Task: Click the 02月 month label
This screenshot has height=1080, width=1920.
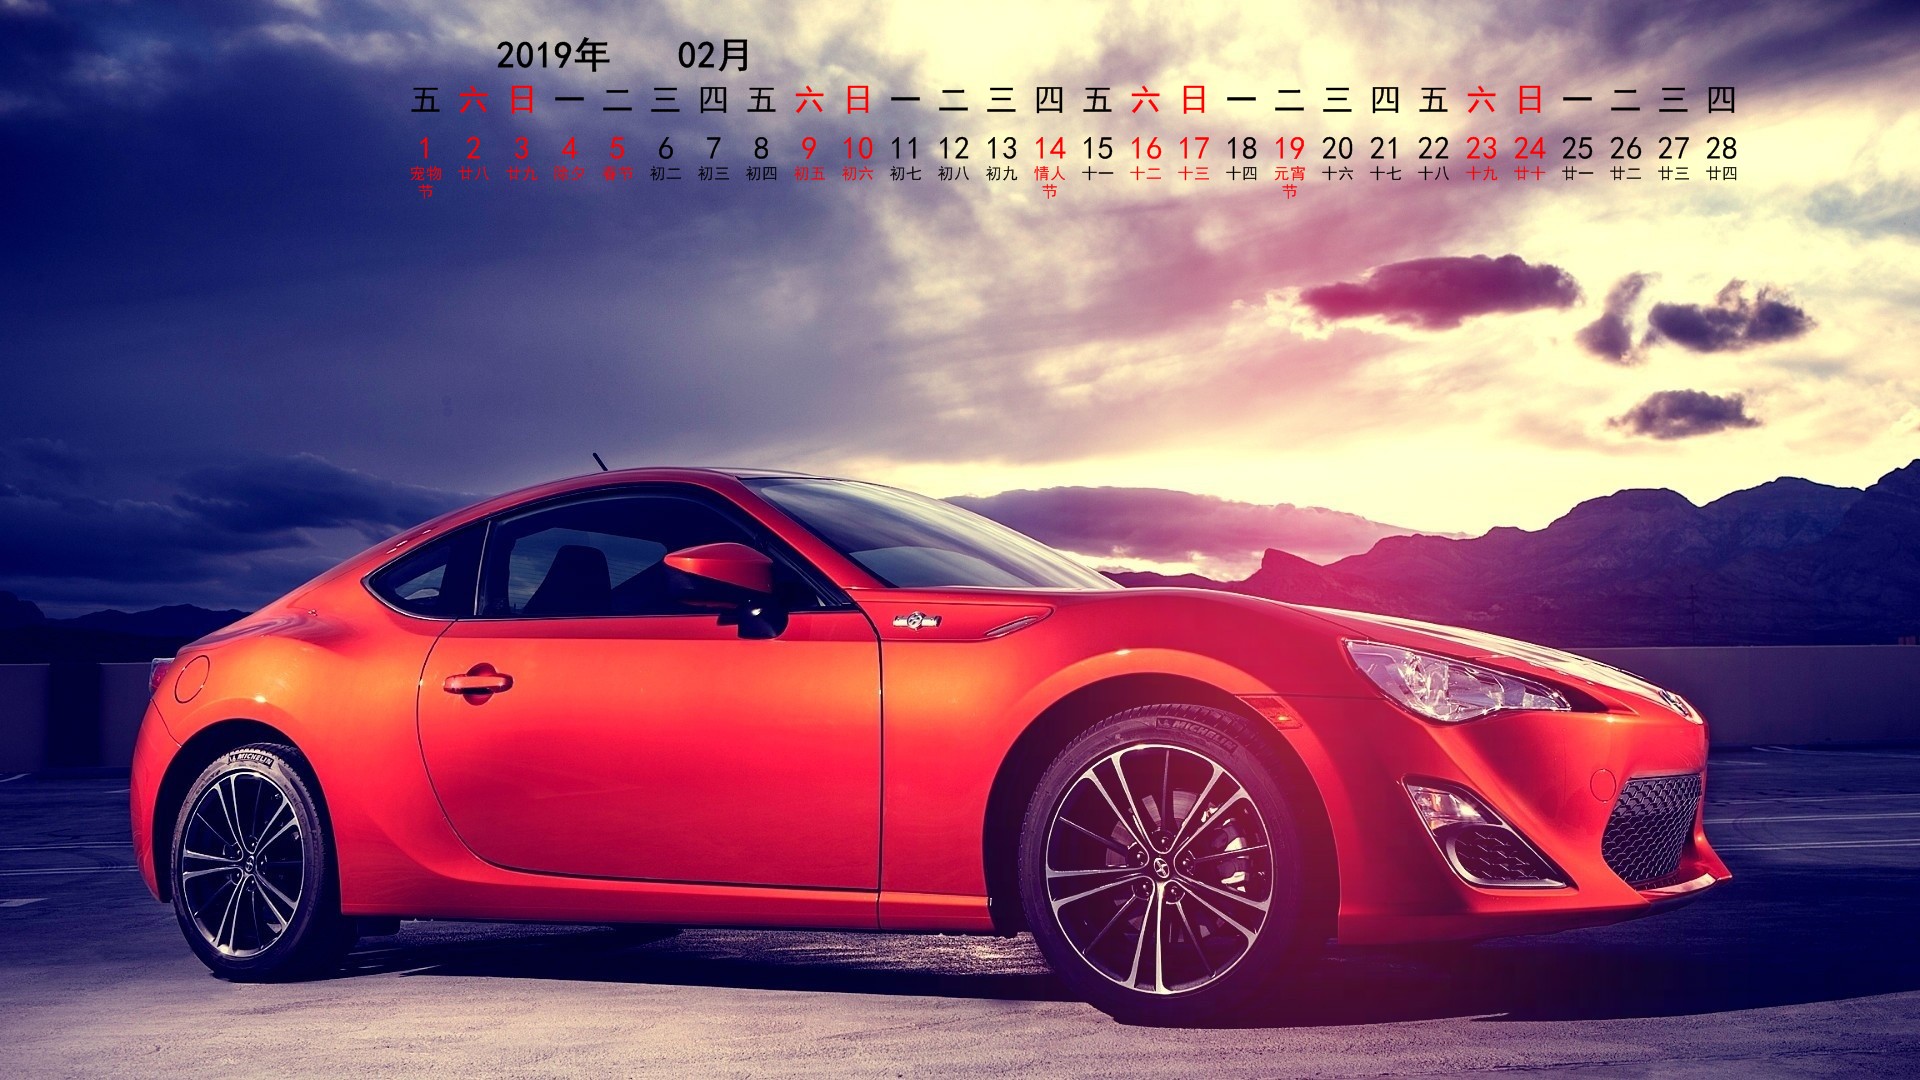Action: coord(713,55)
